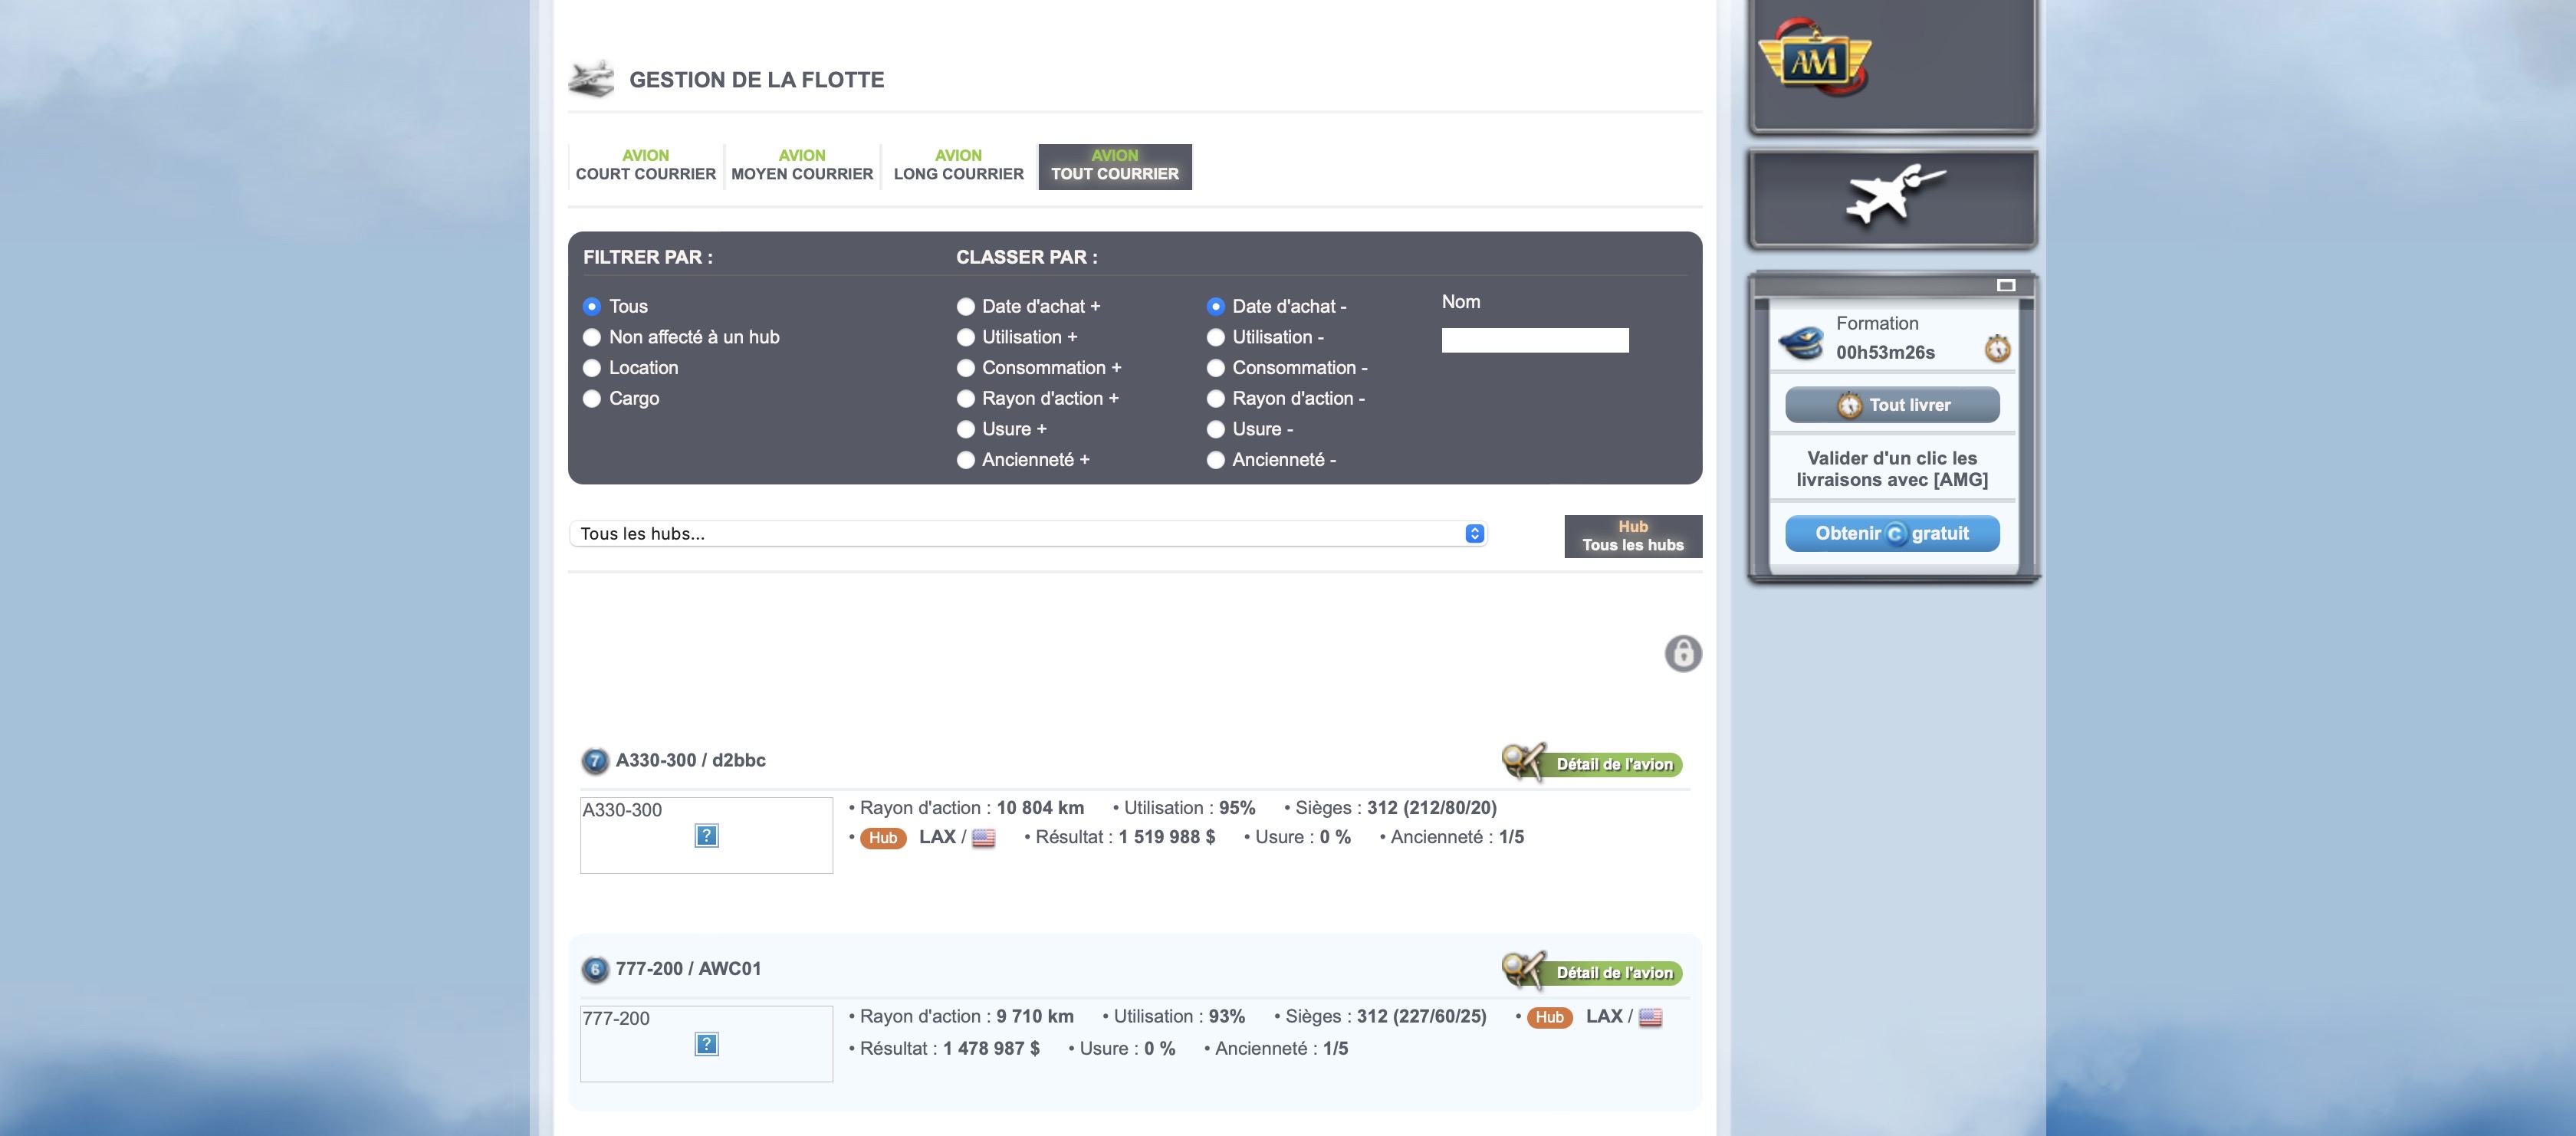This screenshot has width=2576, height=1136.
Task: Click the Obtenir gratuit button
Action: pyautogui.click(x=1891, y=534)
